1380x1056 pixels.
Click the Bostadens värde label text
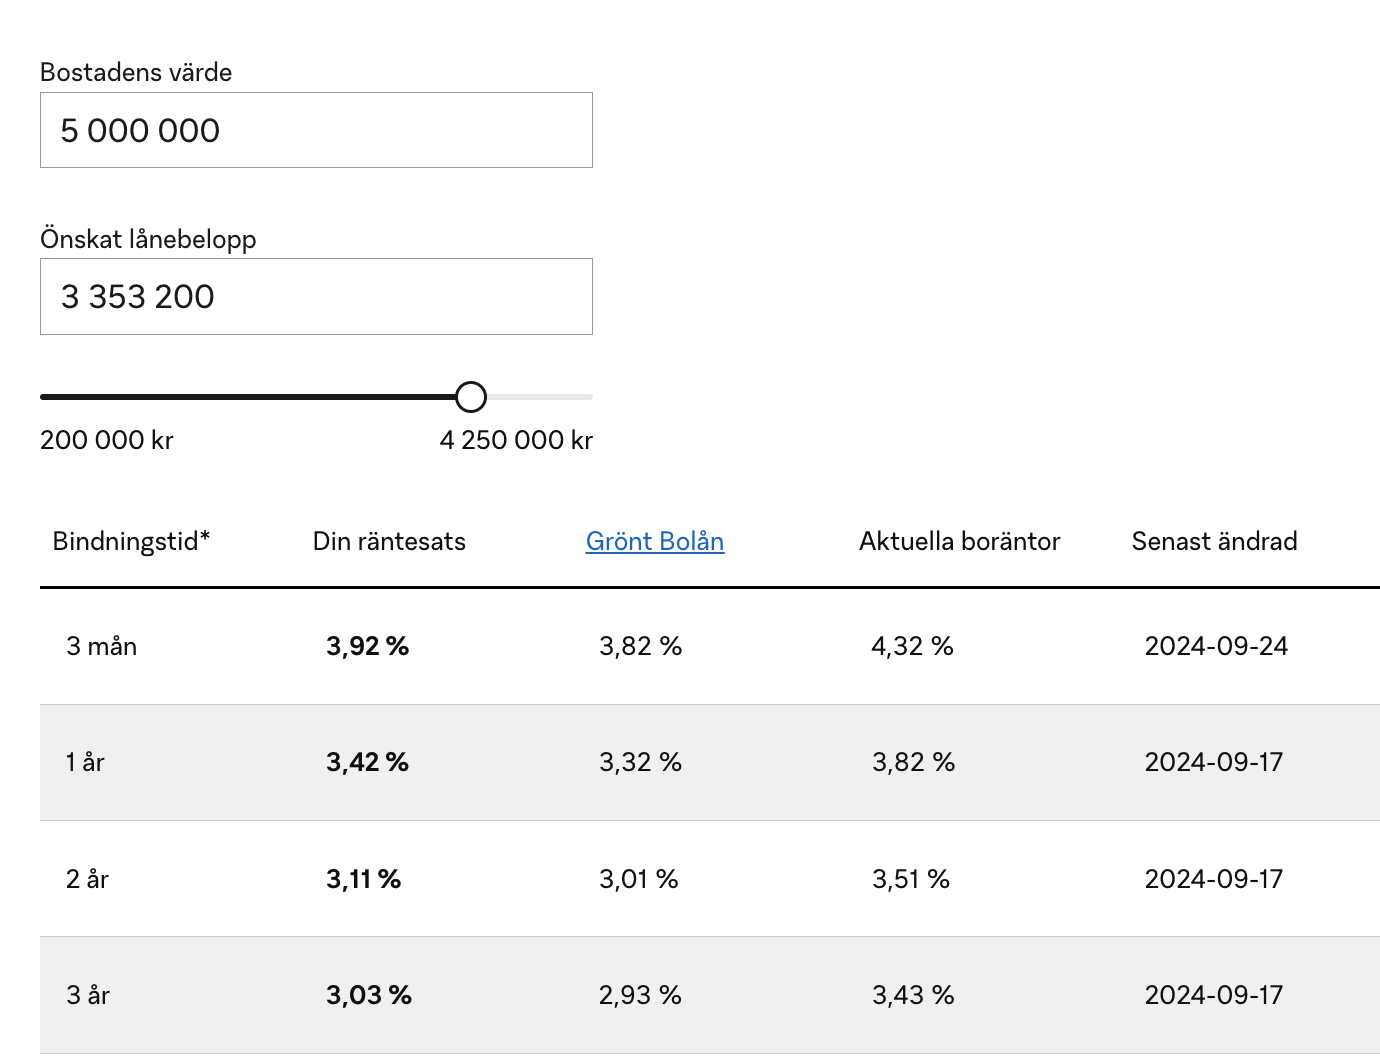click(x=136, y=72)
